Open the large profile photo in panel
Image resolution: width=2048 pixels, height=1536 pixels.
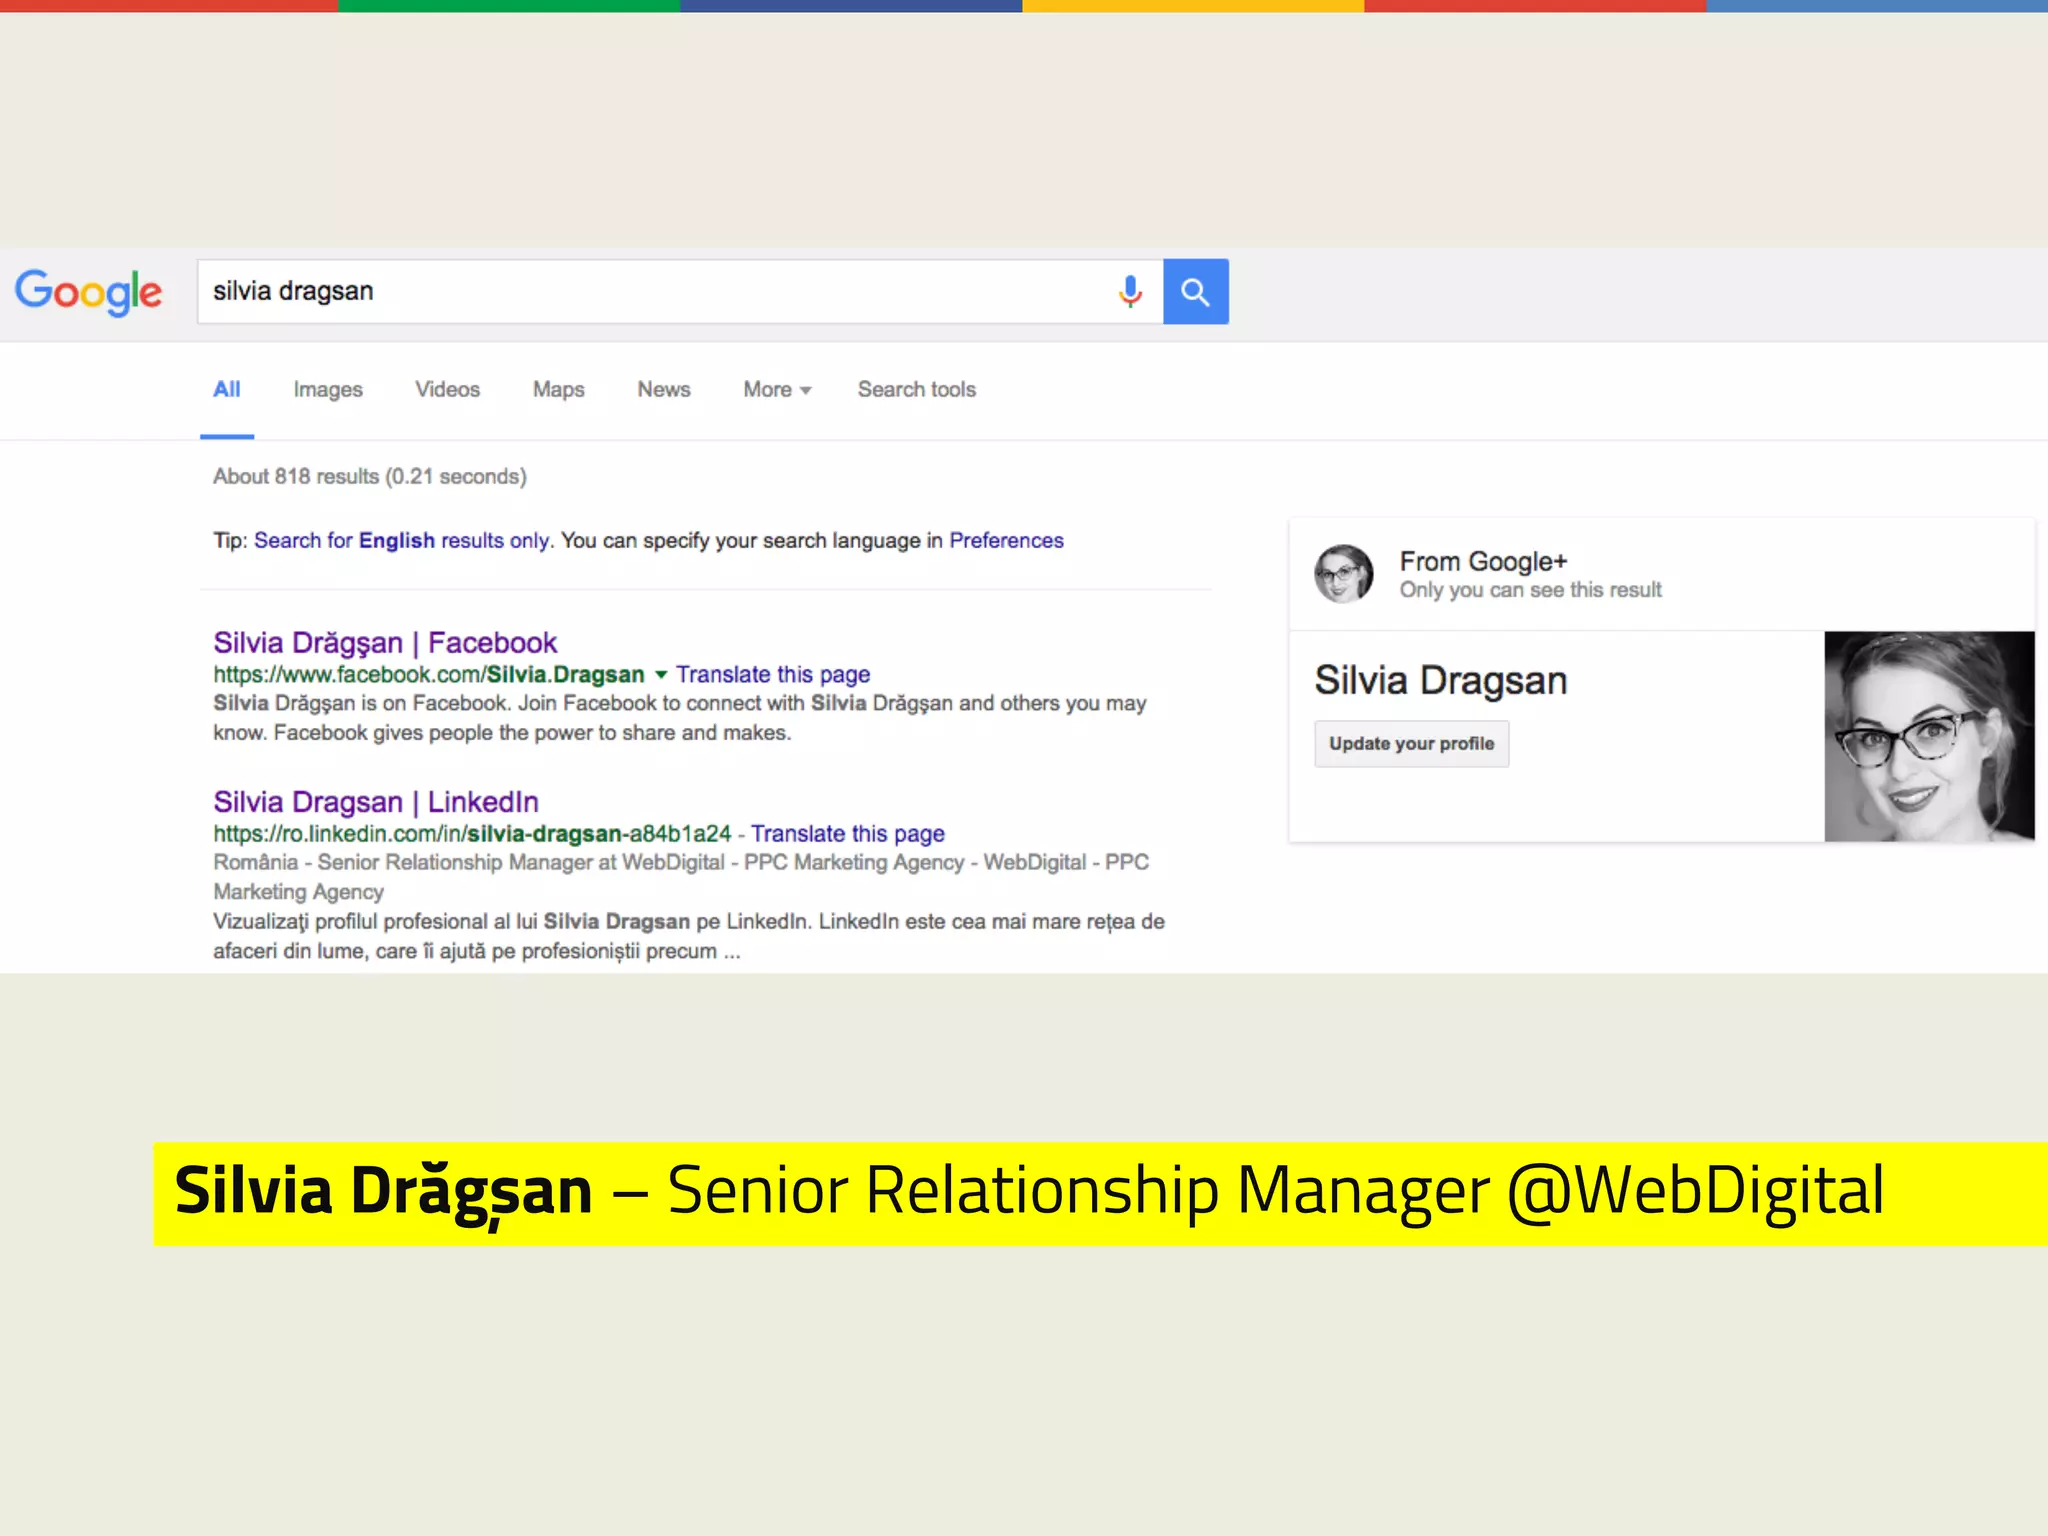coord(1929,736)
